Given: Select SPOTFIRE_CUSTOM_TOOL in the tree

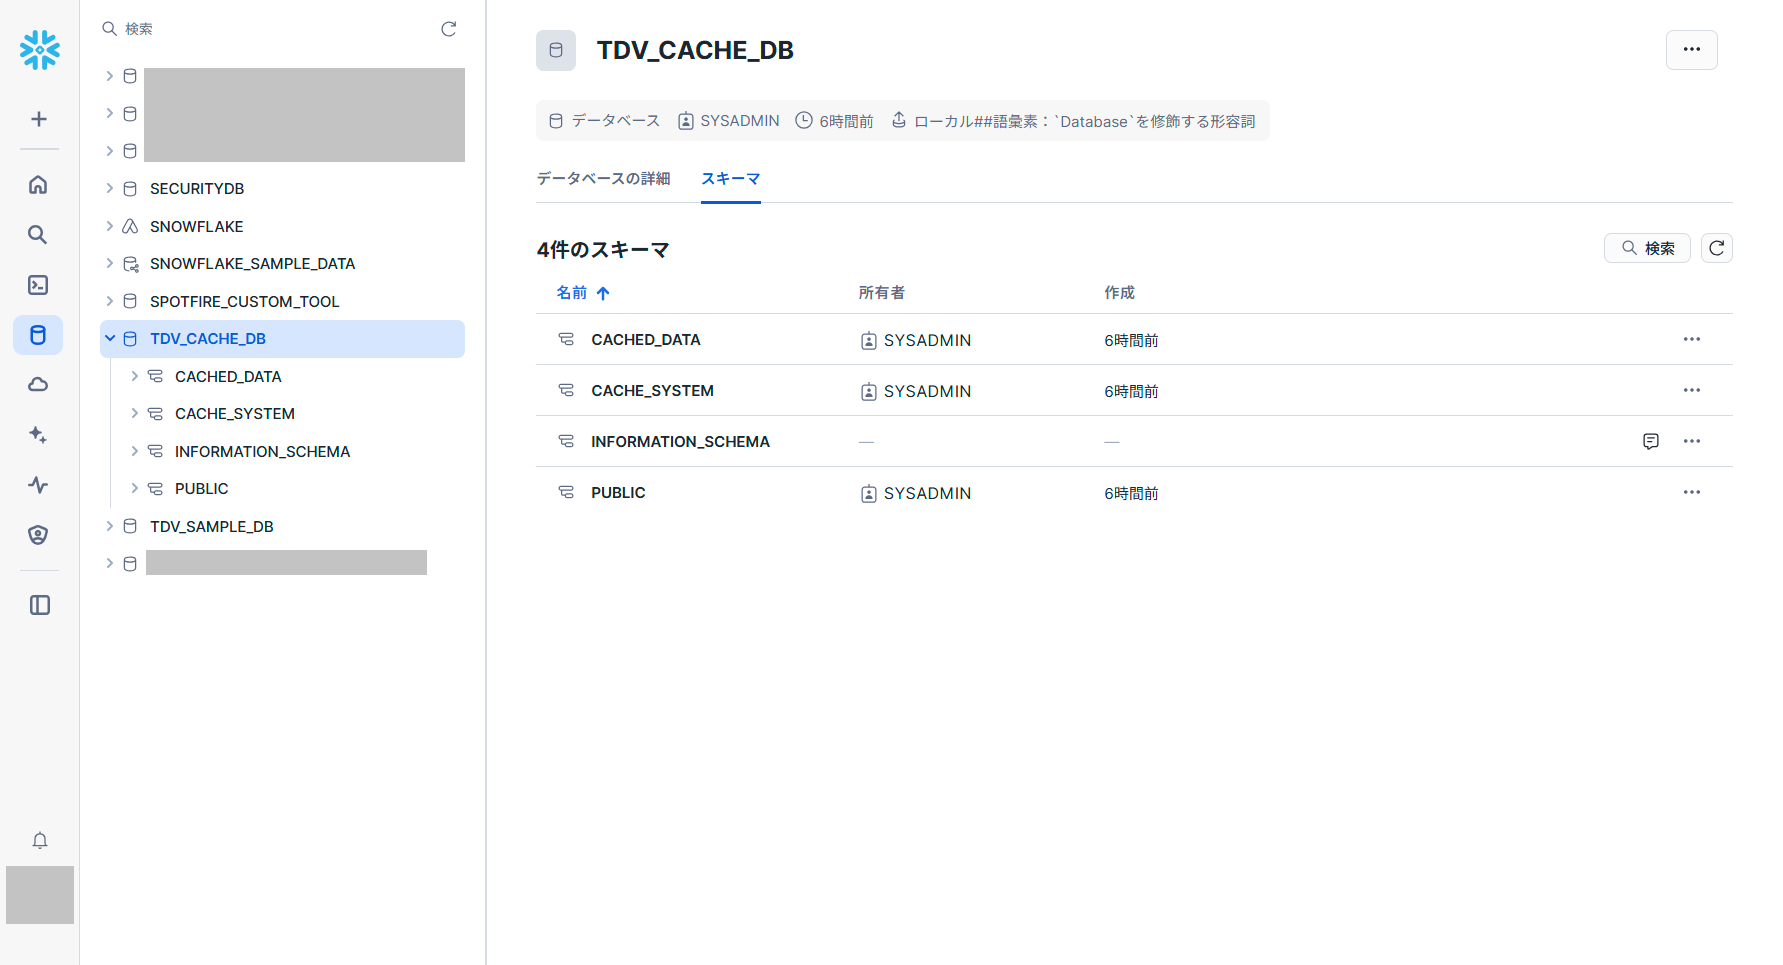Looking at the screenshot, I should pos(245,301).
